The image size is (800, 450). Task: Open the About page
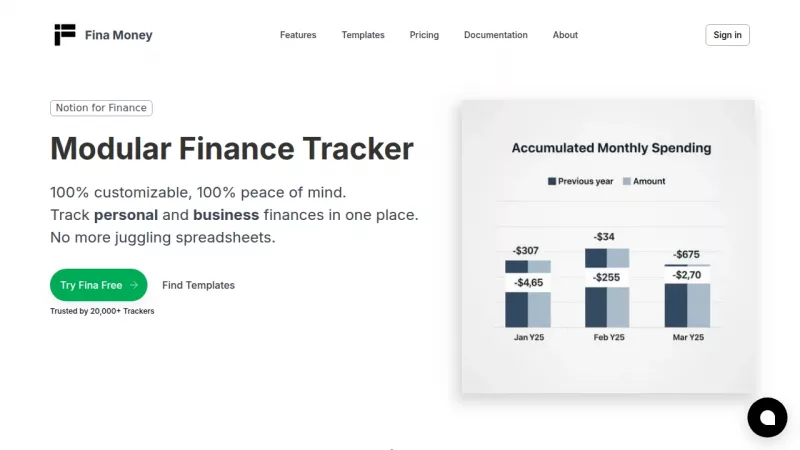tap(565, 35)
